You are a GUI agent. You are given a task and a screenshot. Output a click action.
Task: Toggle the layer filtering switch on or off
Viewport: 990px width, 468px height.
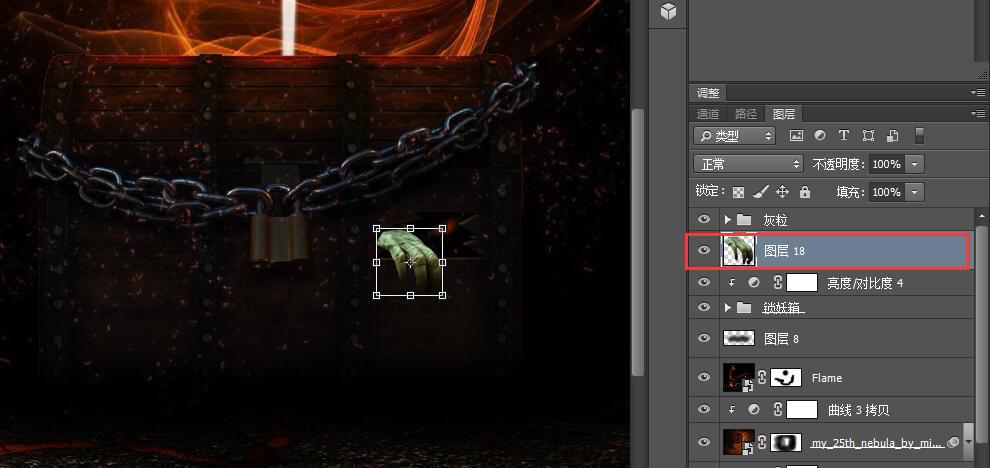[919, 135]
